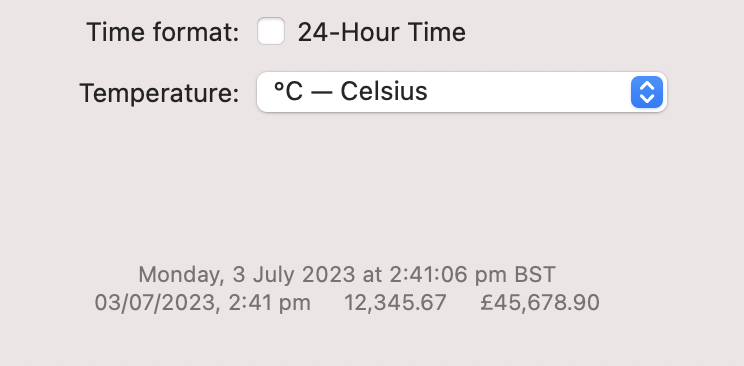This screenshot has width=744, height=366.
Task: Open the Temperature unit dropdown
Action: point(462,92)
